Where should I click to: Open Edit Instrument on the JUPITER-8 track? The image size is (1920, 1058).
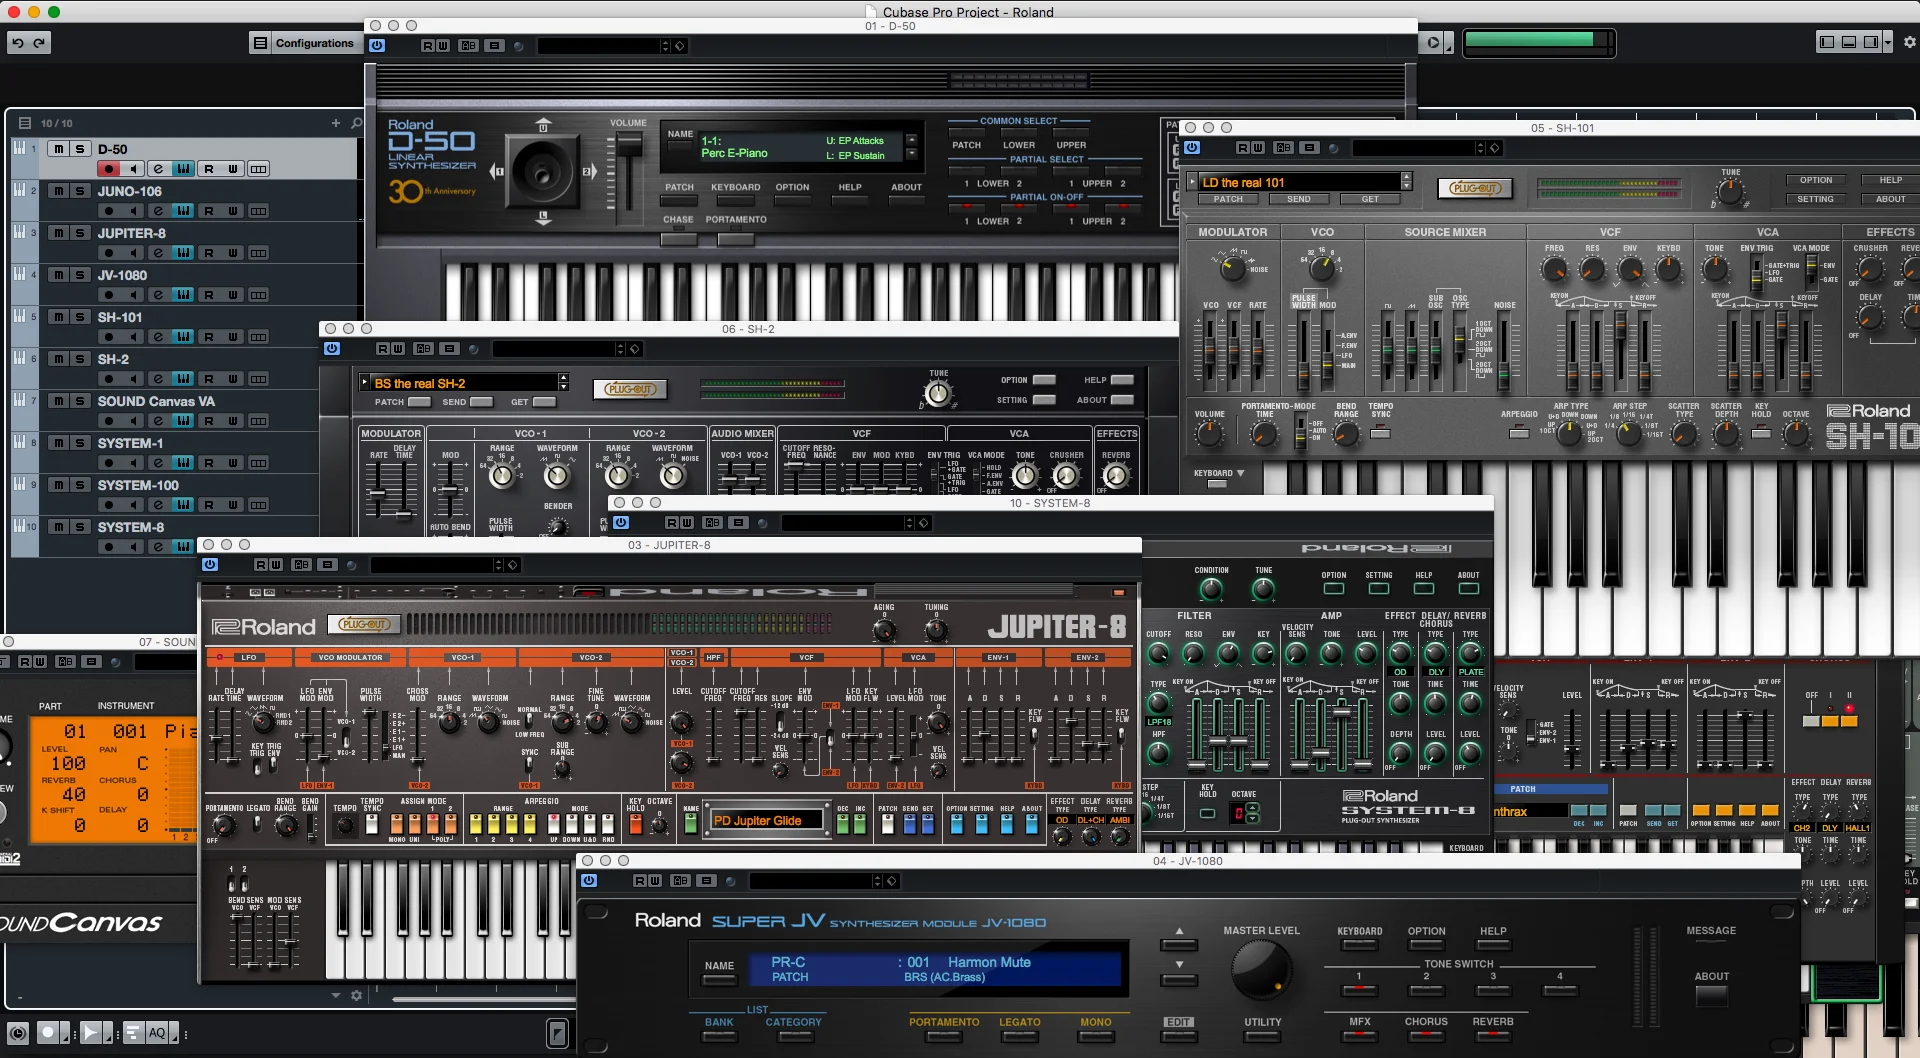point(158,253)
